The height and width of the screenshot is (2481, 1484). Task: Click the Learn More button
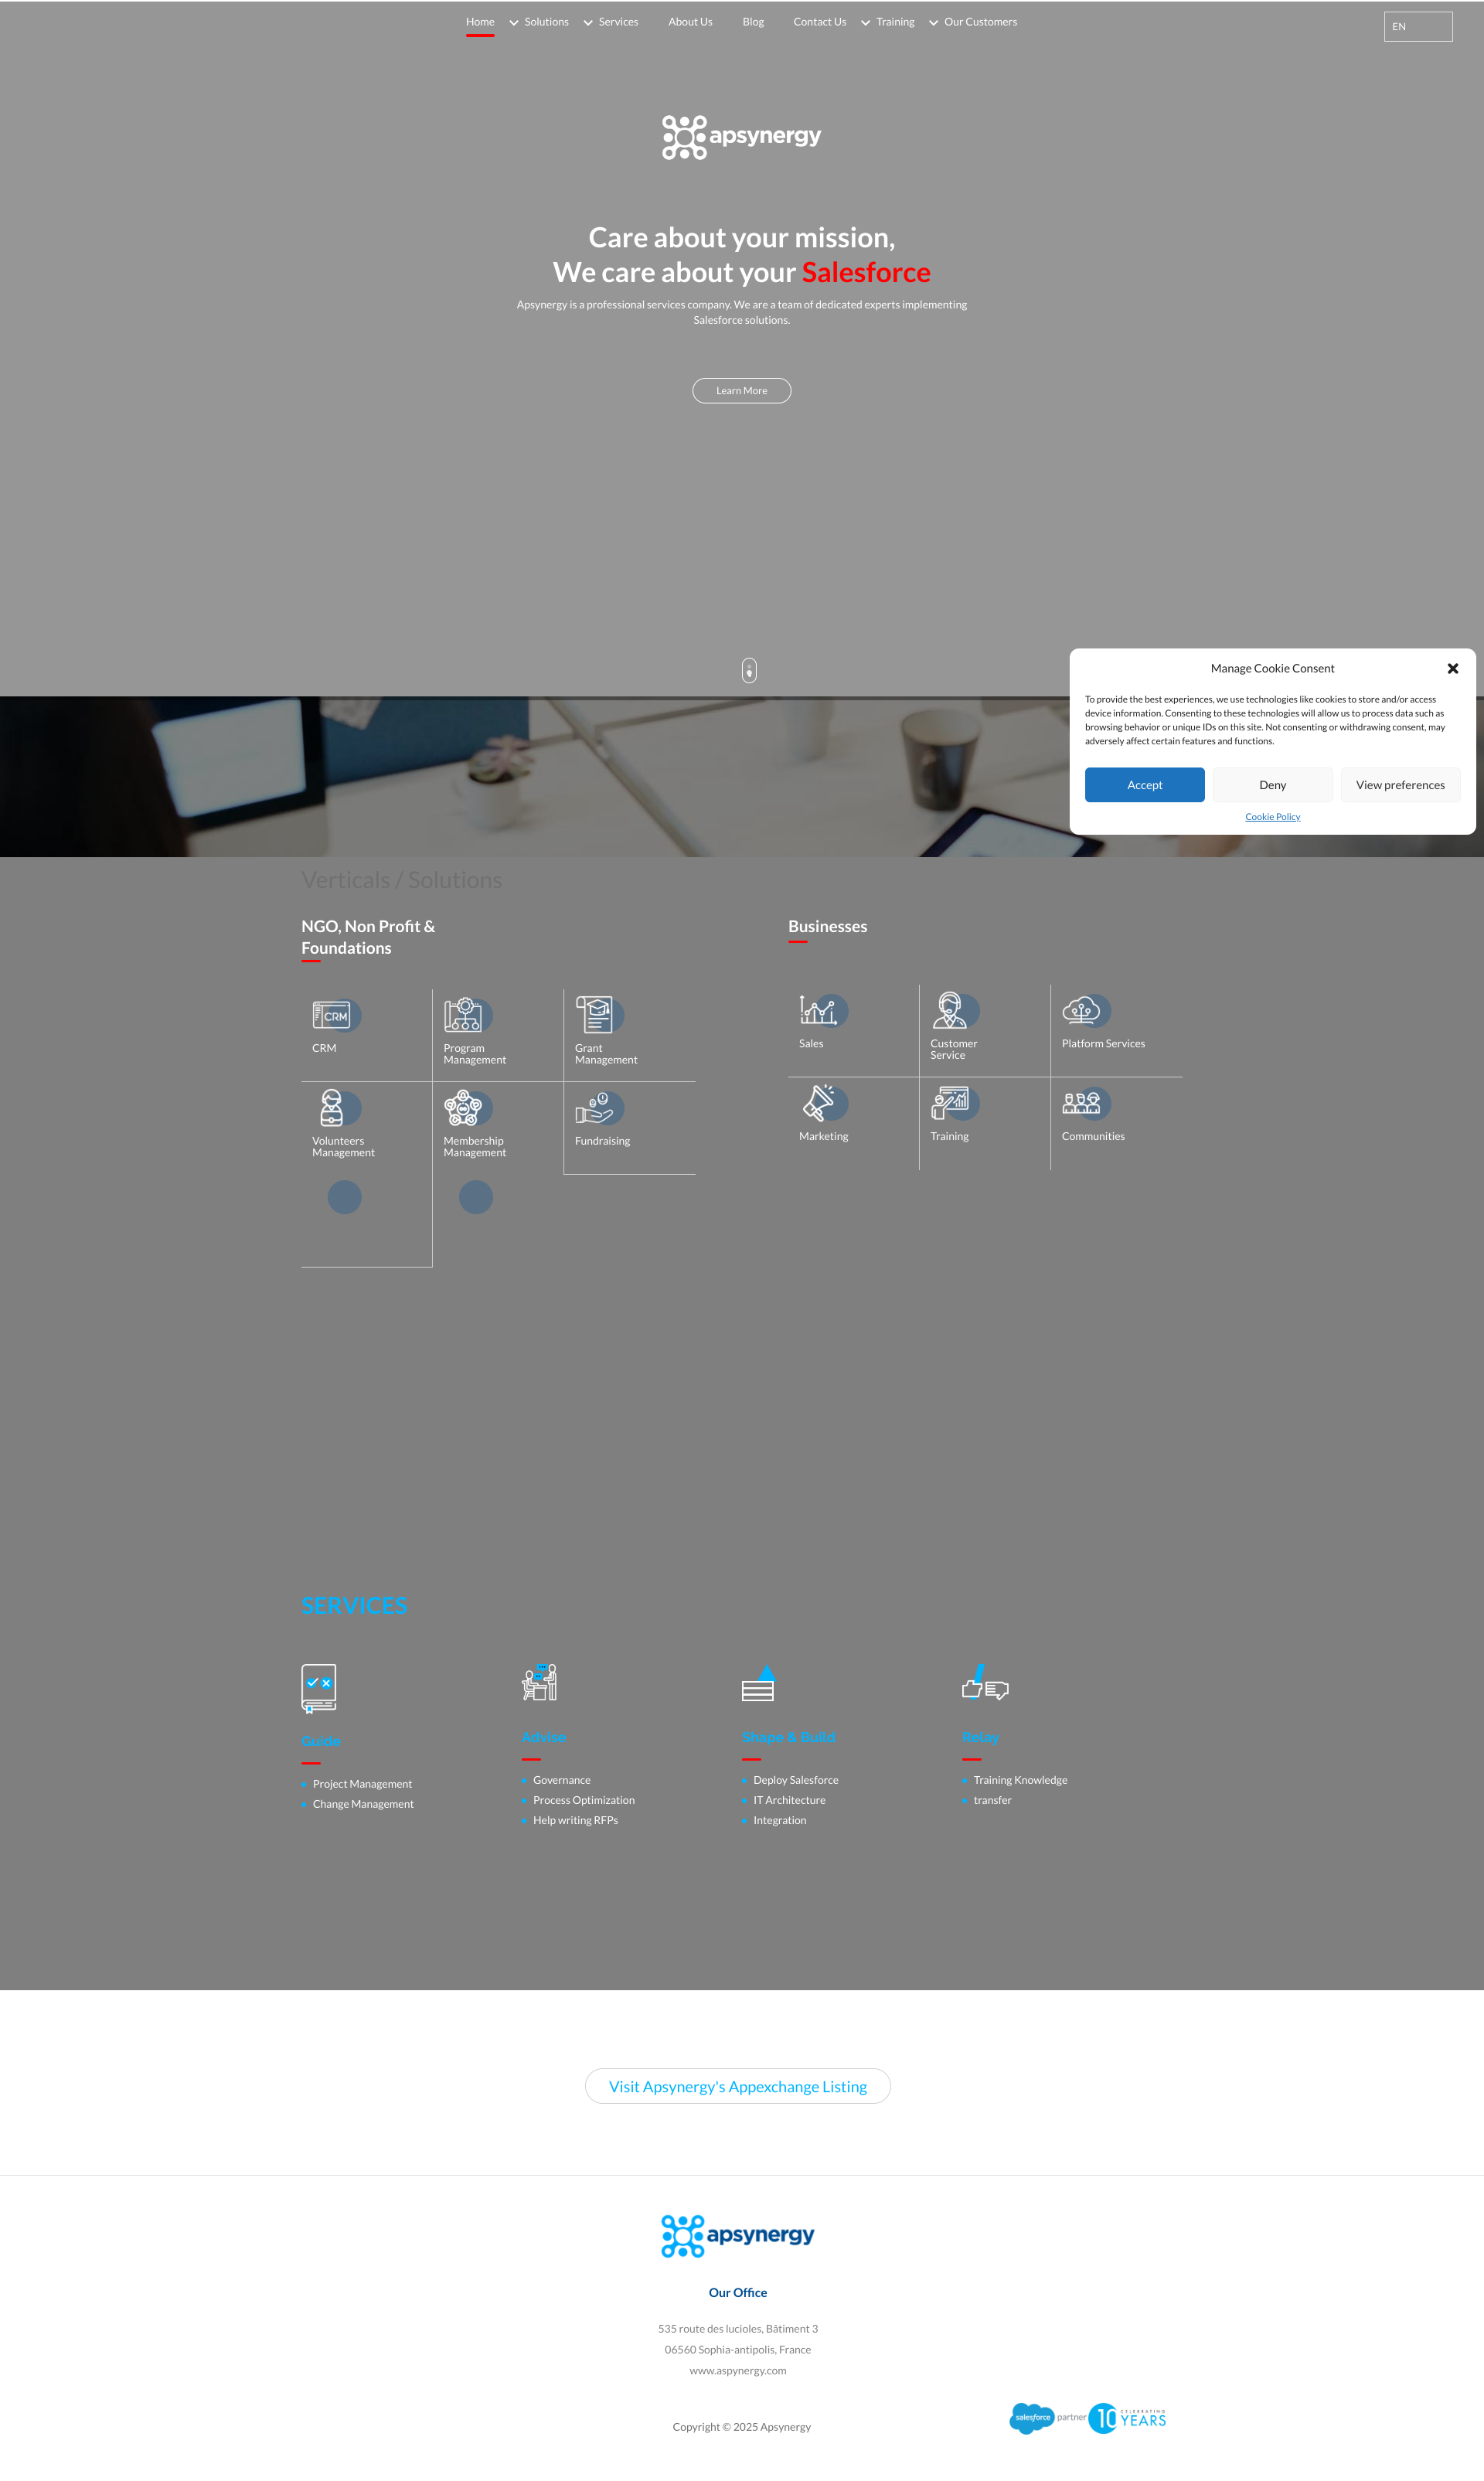[x=742, y=391]
